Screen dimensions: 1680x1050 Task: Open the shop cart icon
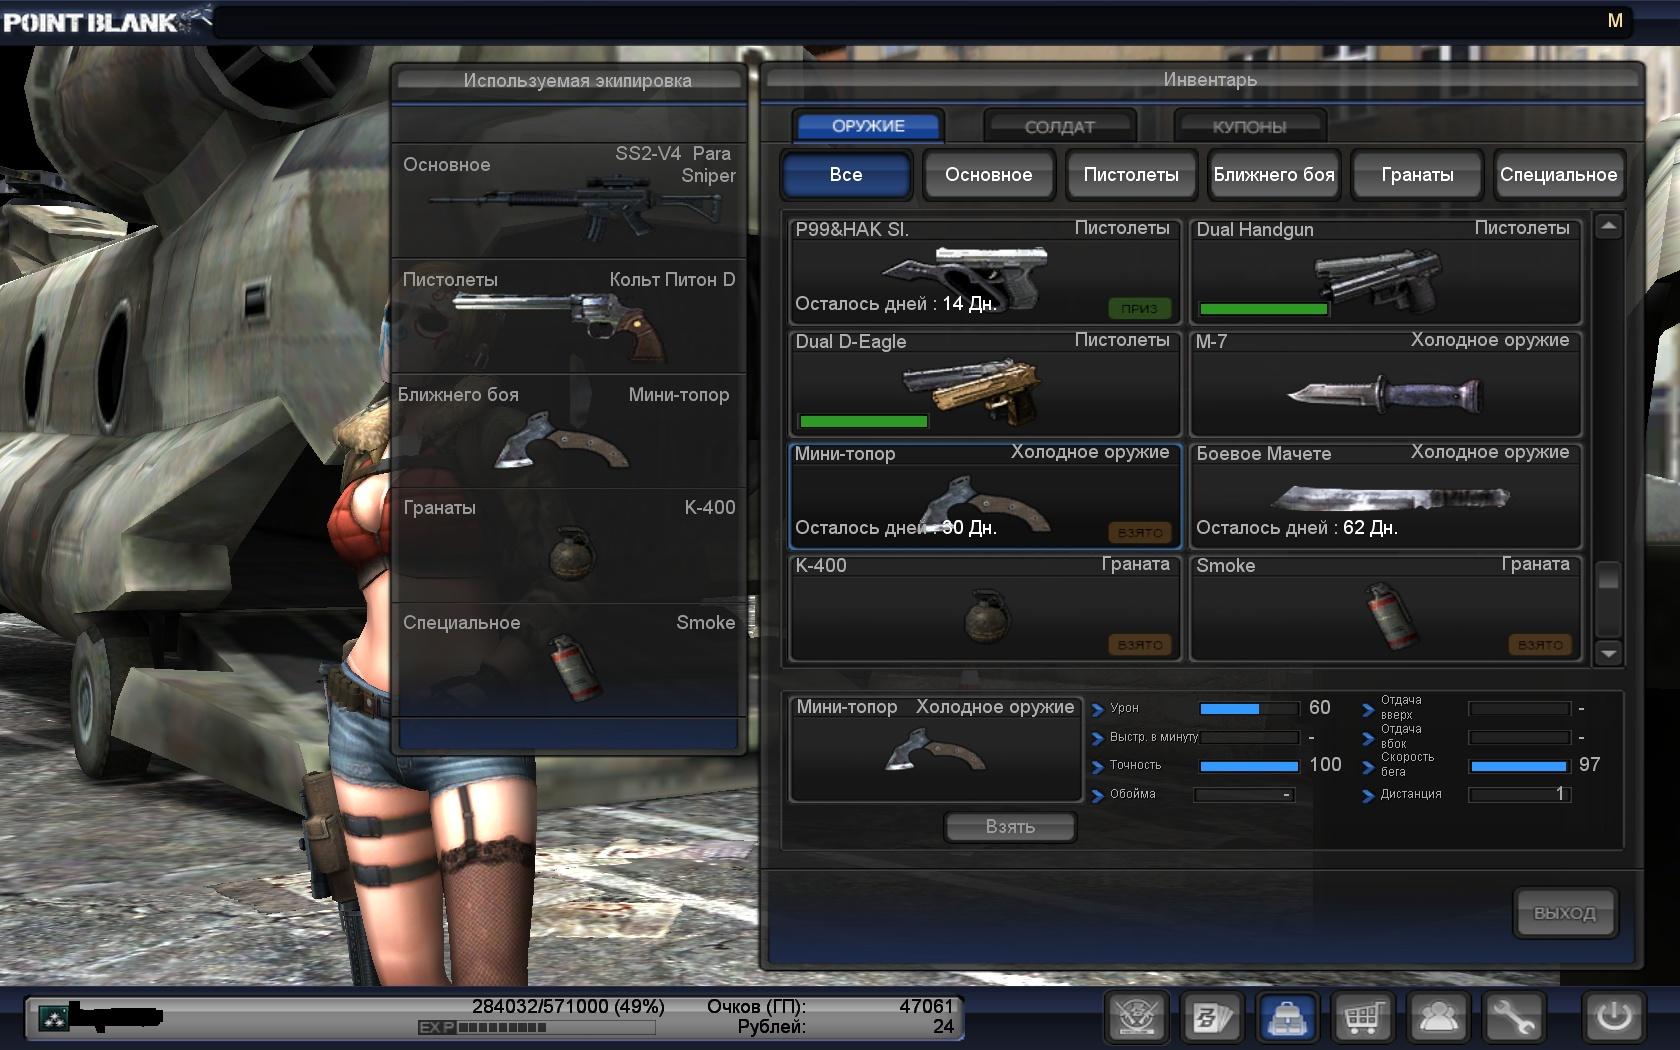[1362, 1018]
